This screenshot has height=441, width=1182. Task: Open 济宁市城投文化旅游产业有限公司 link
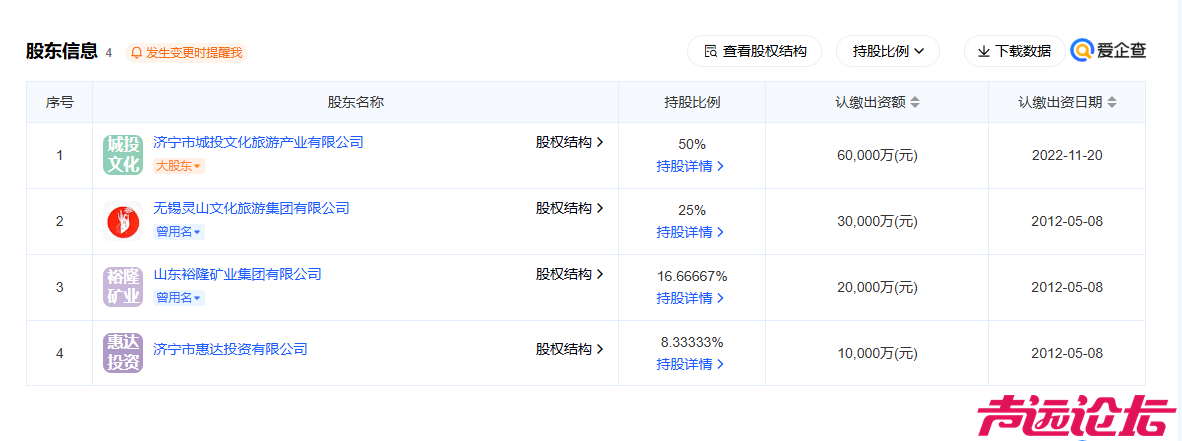click(x=258, y=142)
